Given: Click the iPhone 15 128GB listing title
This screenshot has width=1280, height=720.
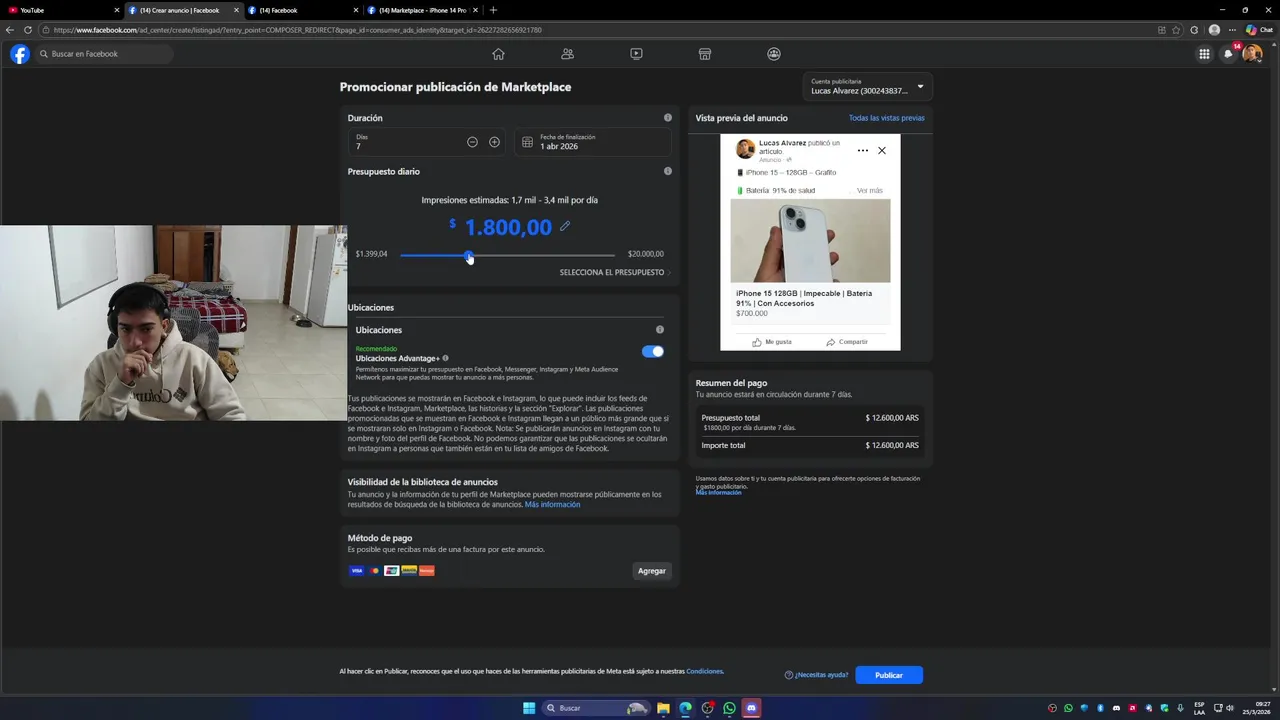Looking at the screenshot, I should click(x=804, y=298).
